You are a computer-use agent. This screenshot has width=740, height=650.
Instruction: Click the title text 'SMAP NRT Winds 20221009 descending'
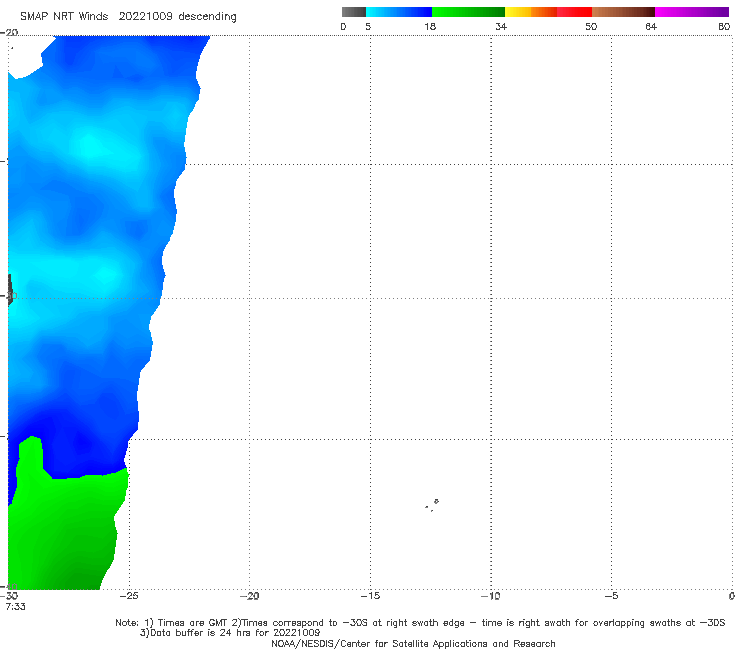[x=128, y=17]
